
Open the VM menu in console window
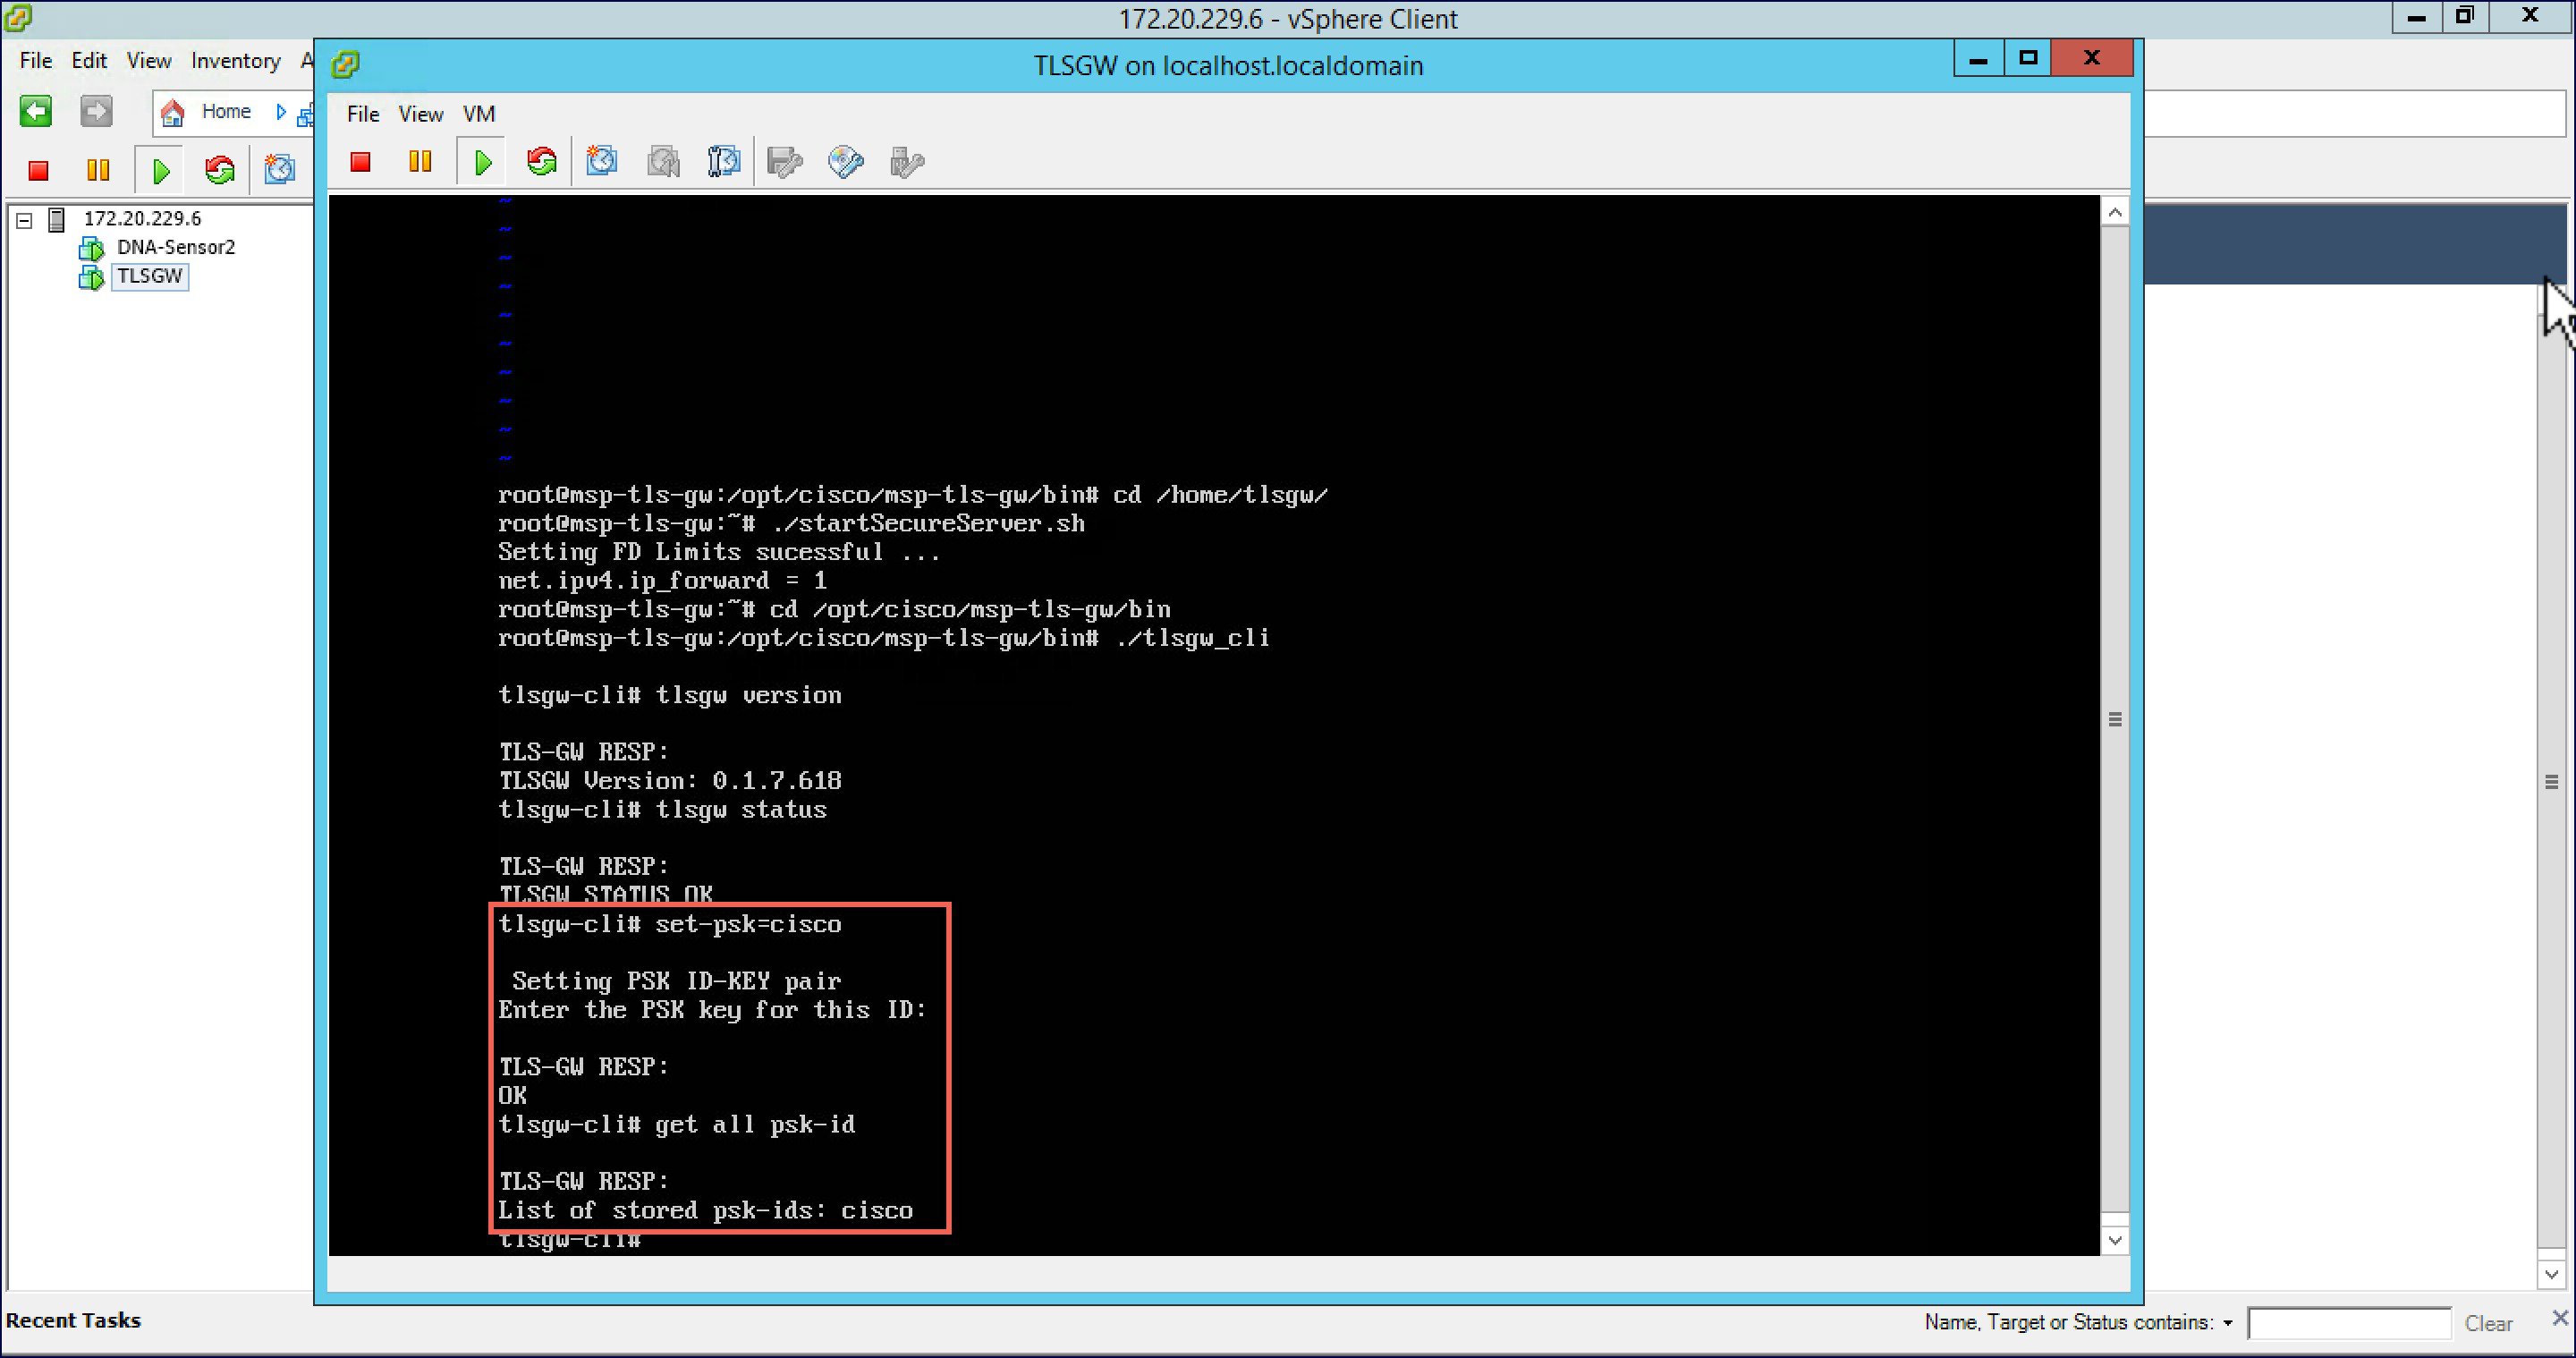point(479,114)
